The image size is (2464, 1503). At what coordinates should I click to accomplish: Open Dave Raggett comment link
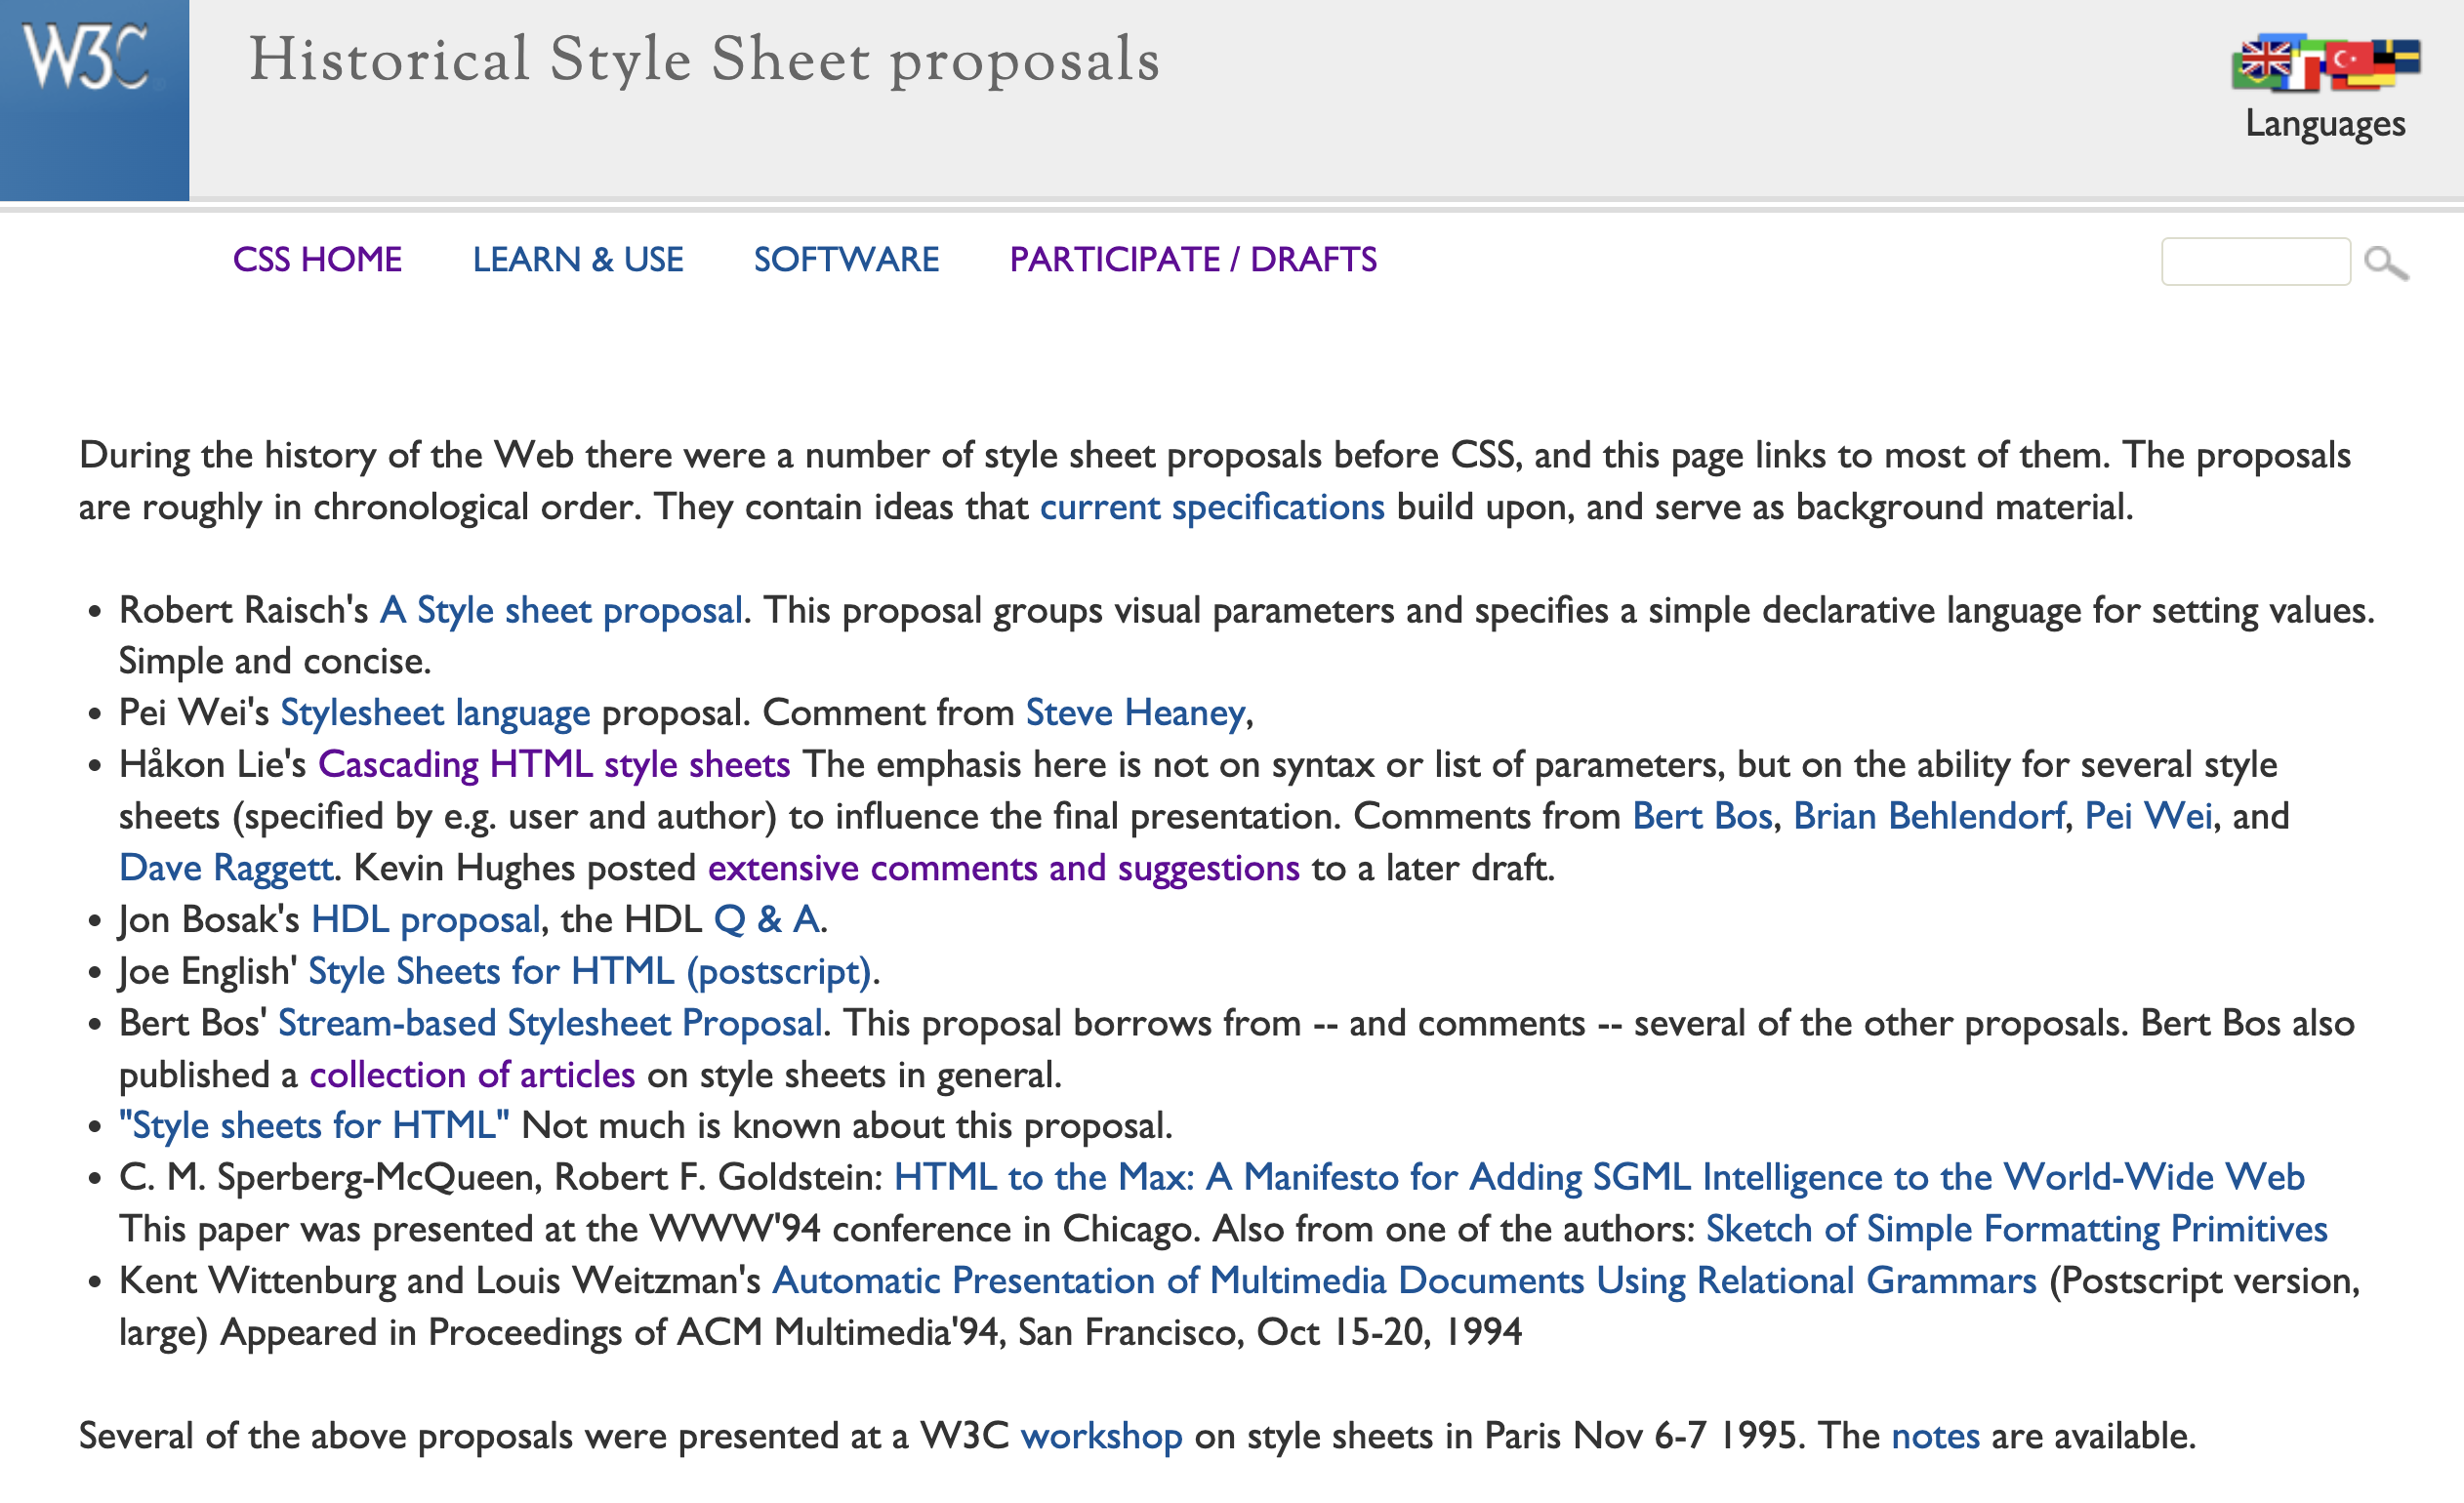click(x=226, y=868)
